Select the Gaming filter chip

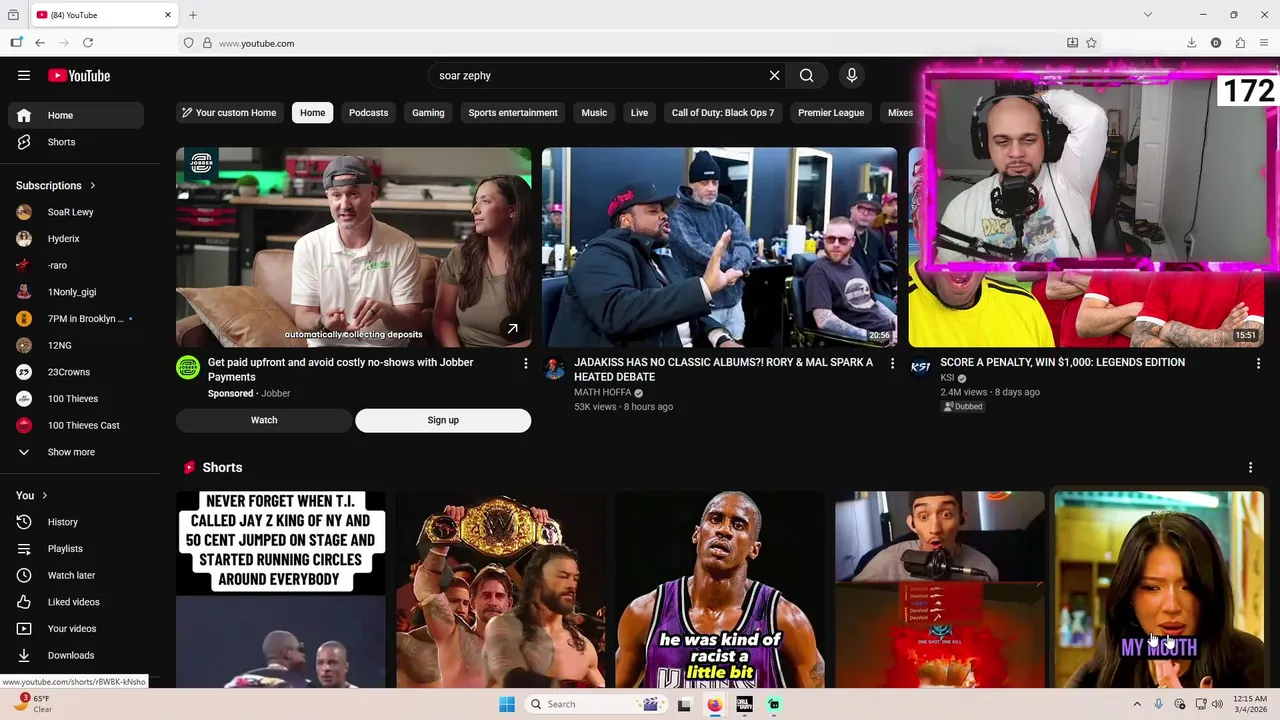click(428, 113)
